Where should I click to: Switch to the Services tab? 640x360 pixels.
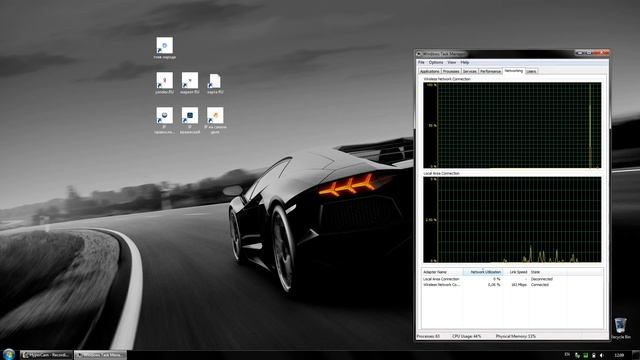[x=469, y=71]
